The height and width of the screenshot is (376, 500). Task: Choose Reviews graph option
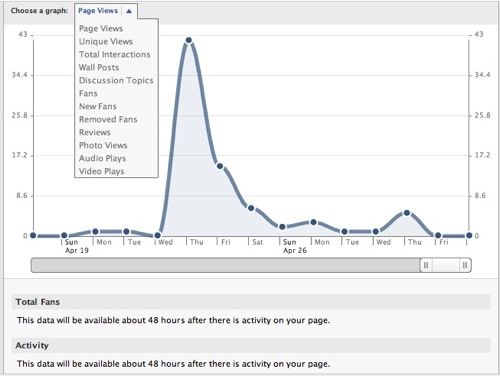tap(94, 132)
